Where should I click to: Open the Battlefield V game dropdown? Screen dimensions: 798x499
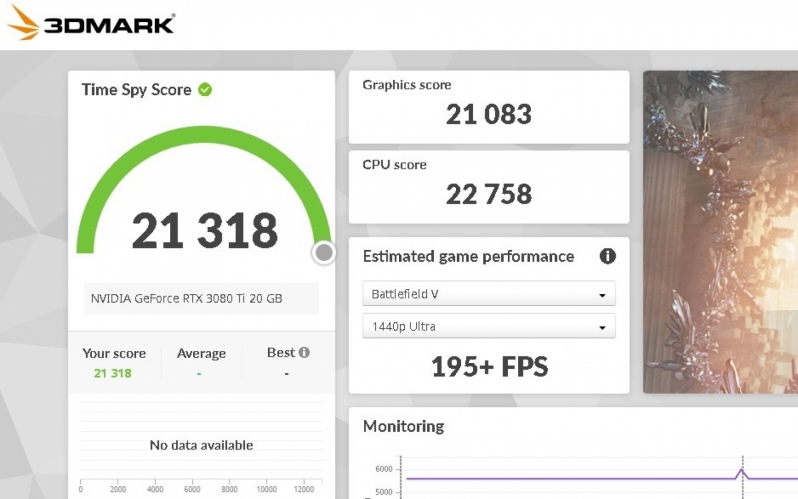489,294
